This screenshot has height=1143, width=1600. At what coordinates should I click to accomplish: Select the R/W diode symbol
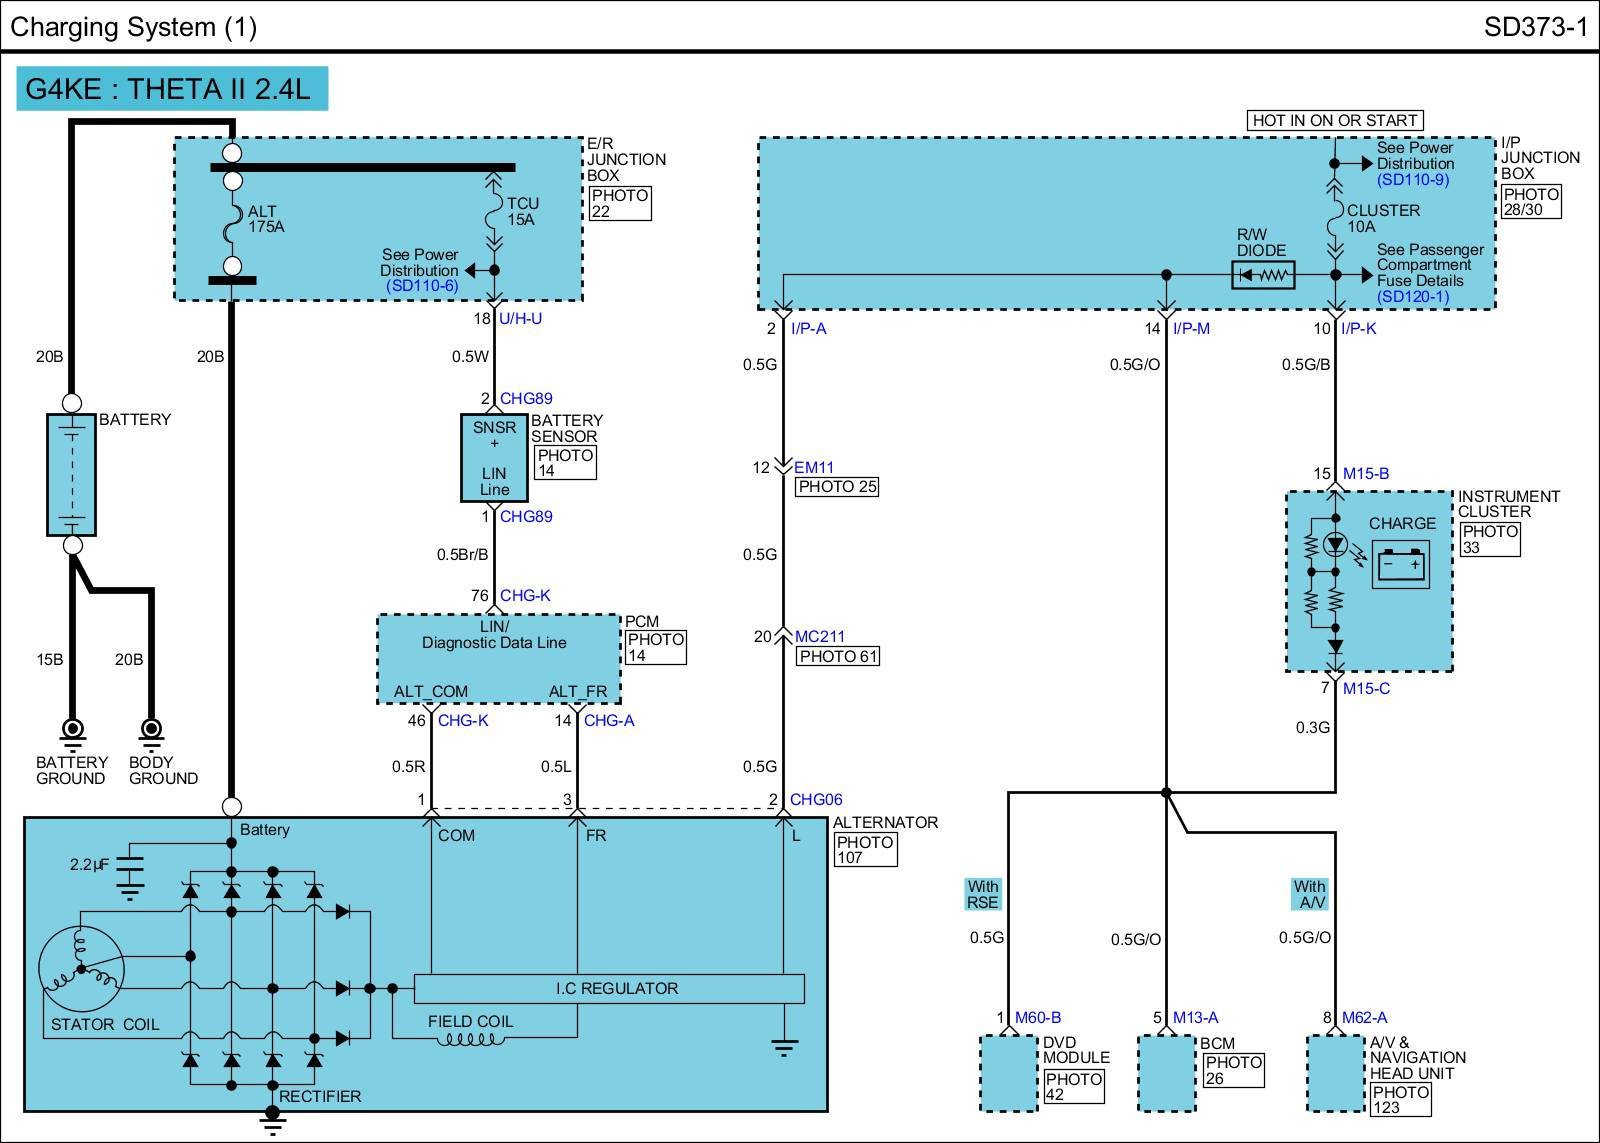click(x=1263, y=275)
